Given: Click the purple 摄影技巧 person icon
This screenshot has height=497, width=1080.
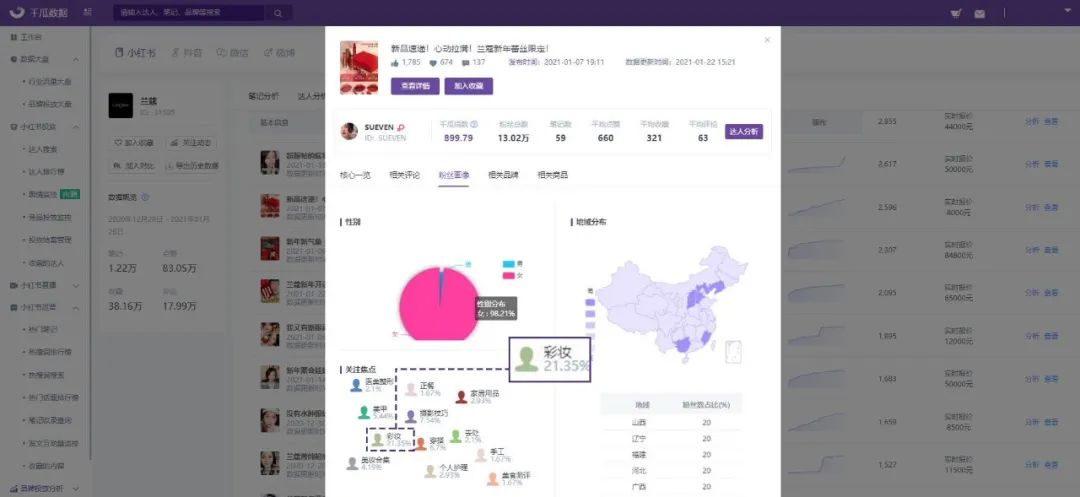Looking at the screenshot, I should pyautogui.click(x=411, y=416).
